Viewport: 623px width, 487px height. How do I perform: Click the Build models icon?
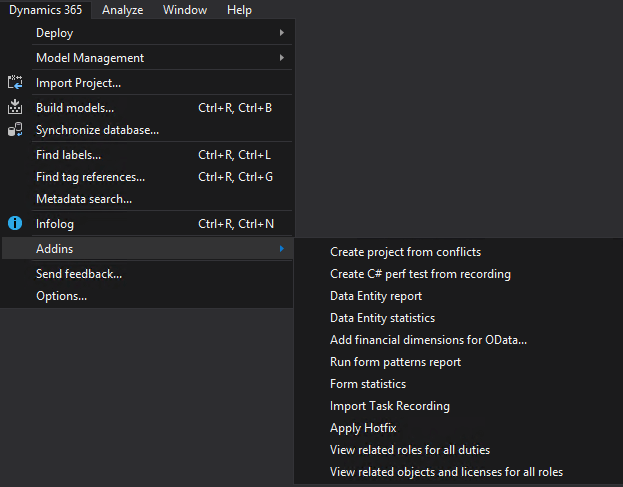click(15, 107)
